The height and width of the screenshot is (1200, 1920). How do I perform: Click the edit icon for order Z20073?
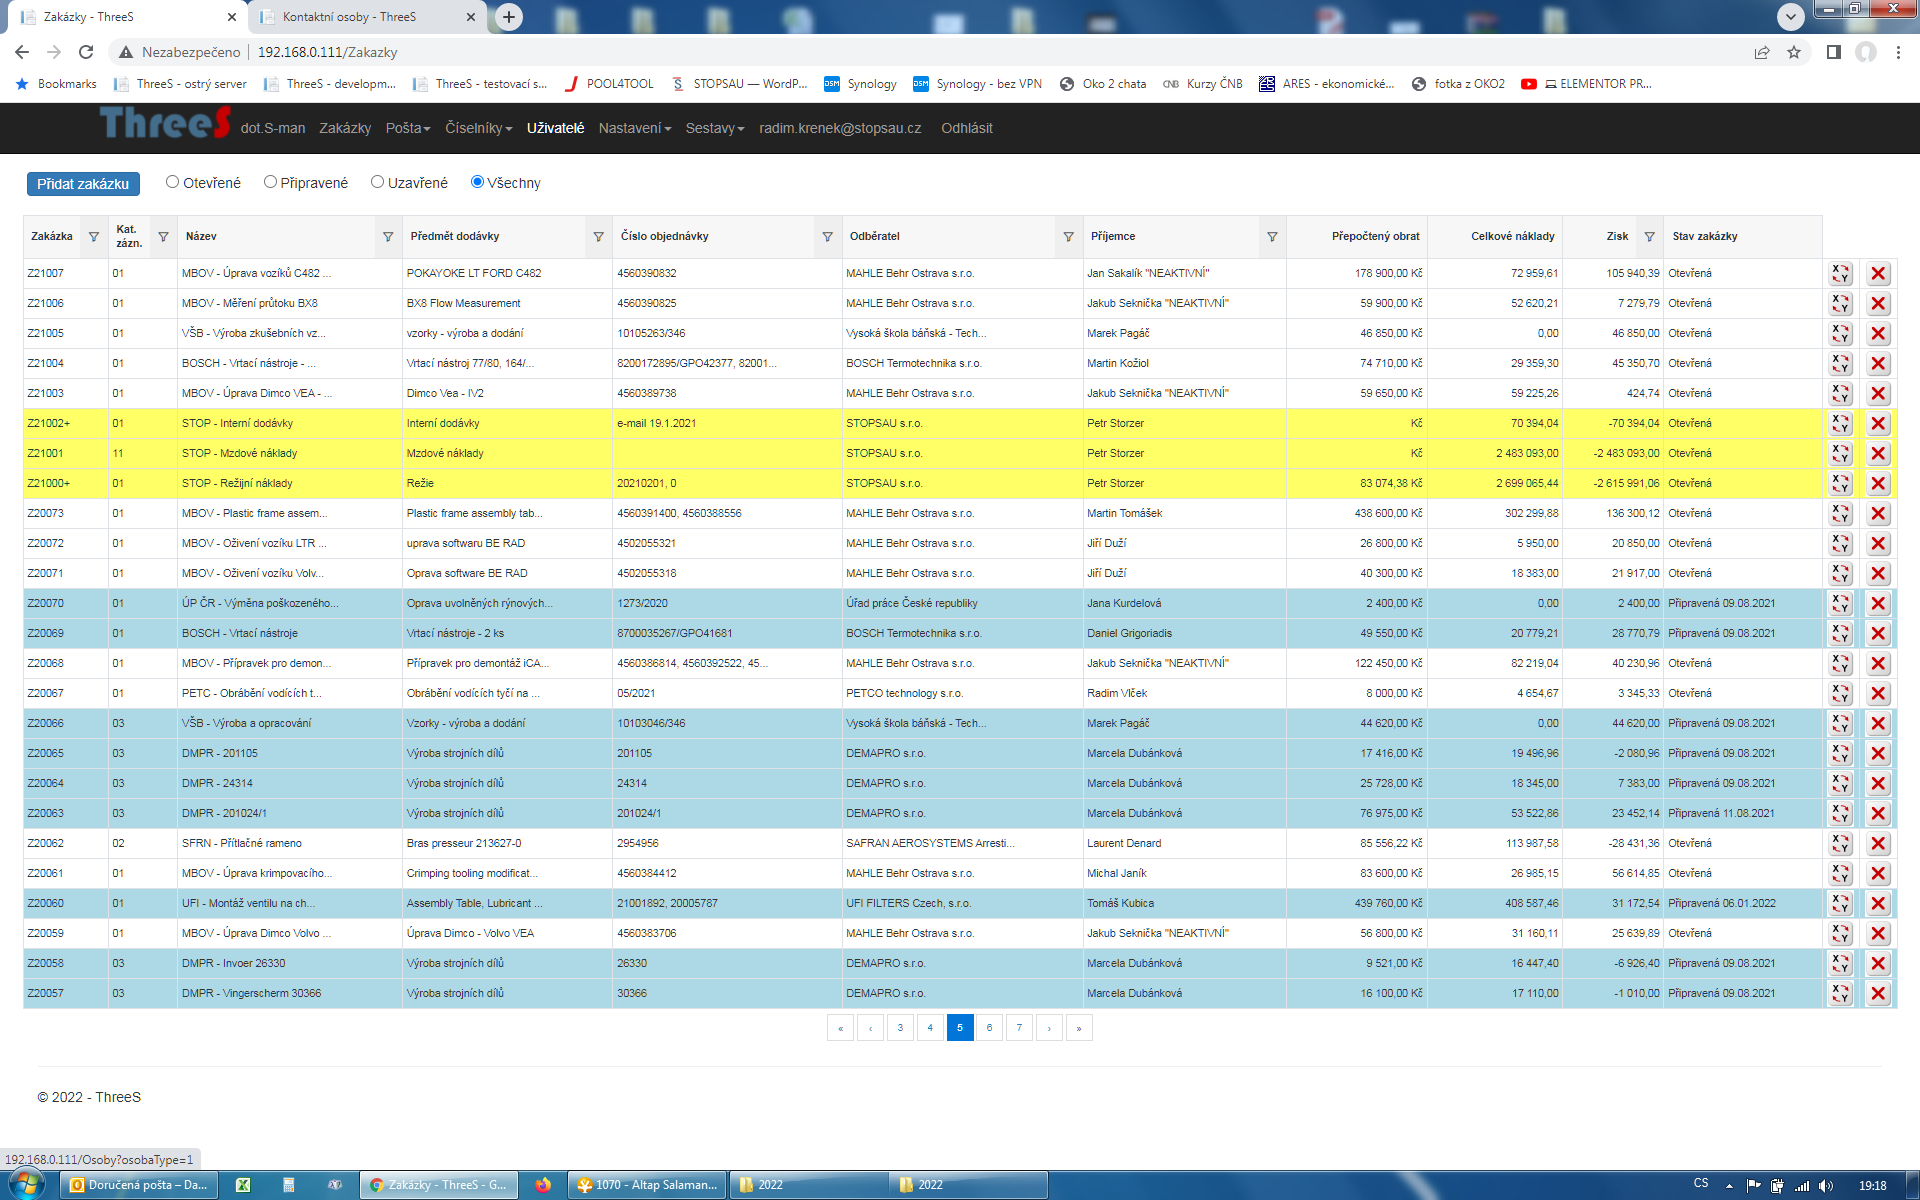(x=1841, y=513)
